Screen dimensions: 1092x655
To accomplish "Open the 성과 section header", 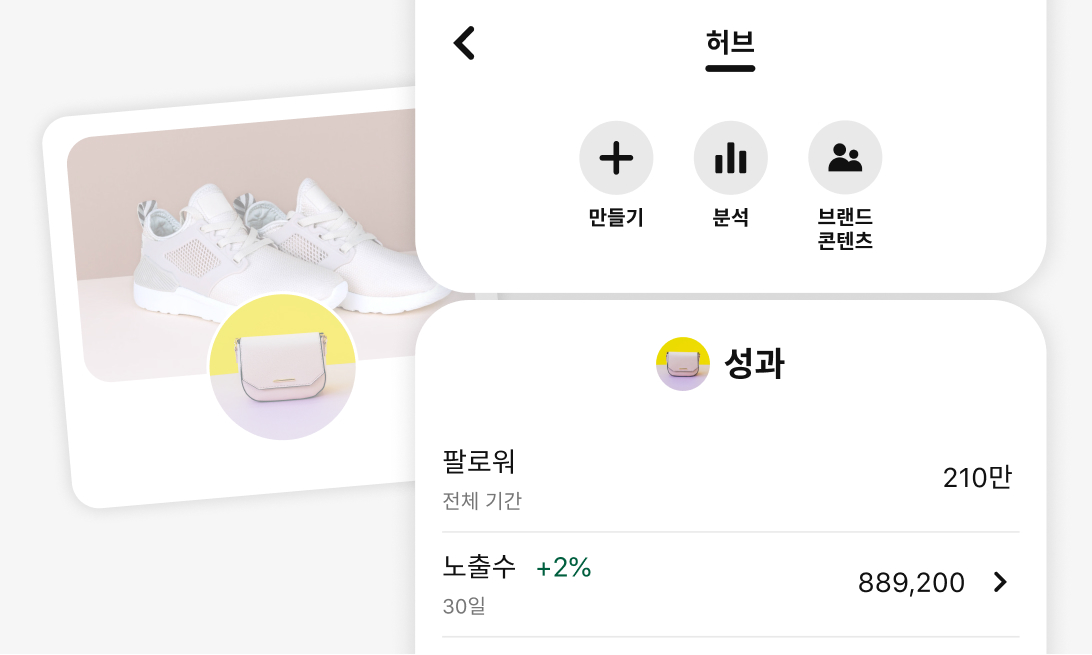I will click(x=757, y=363).
